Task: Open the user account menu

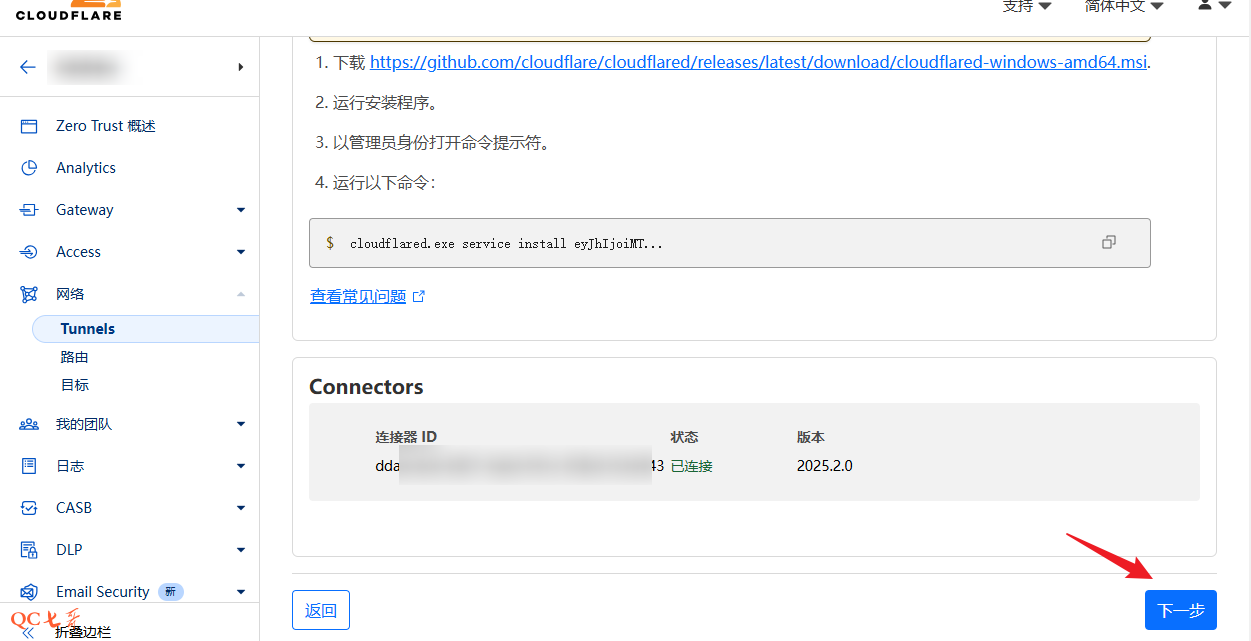Action: click(x=1214, y=6)
